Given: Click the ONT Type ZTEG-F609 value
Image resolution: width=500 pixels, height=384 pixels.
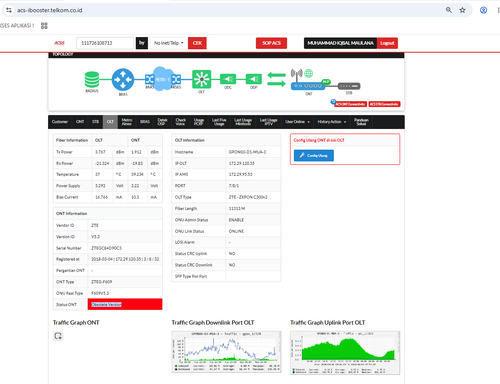Looking at the screenshot, I should (102, 282).
